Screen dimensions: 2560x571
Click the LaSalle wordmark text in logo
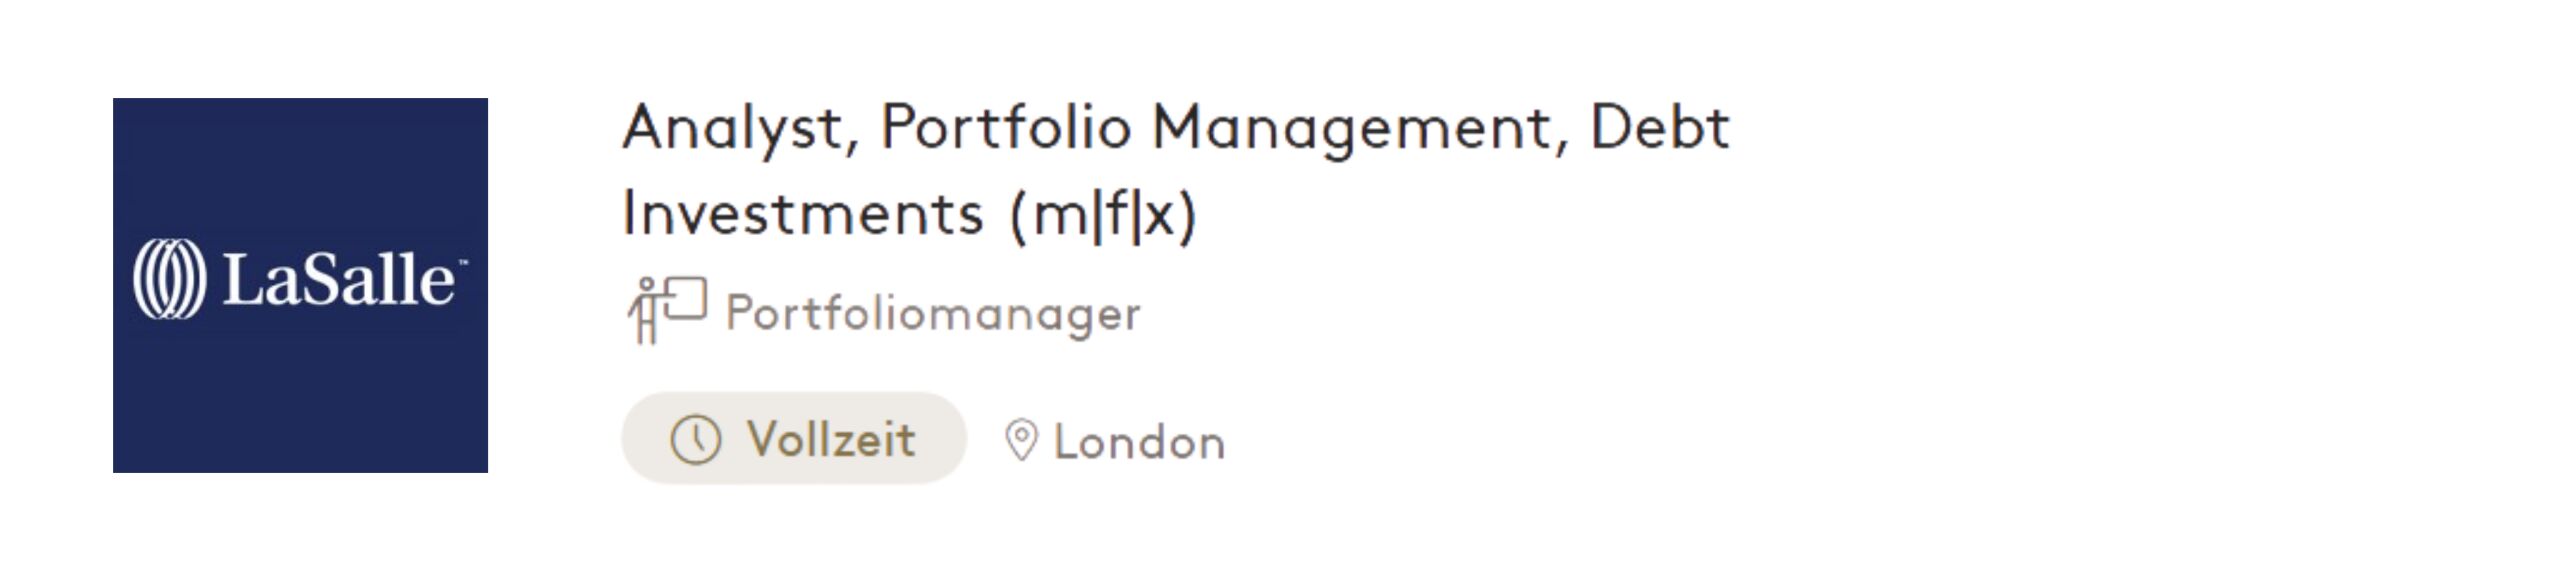[x=337, y=280]
